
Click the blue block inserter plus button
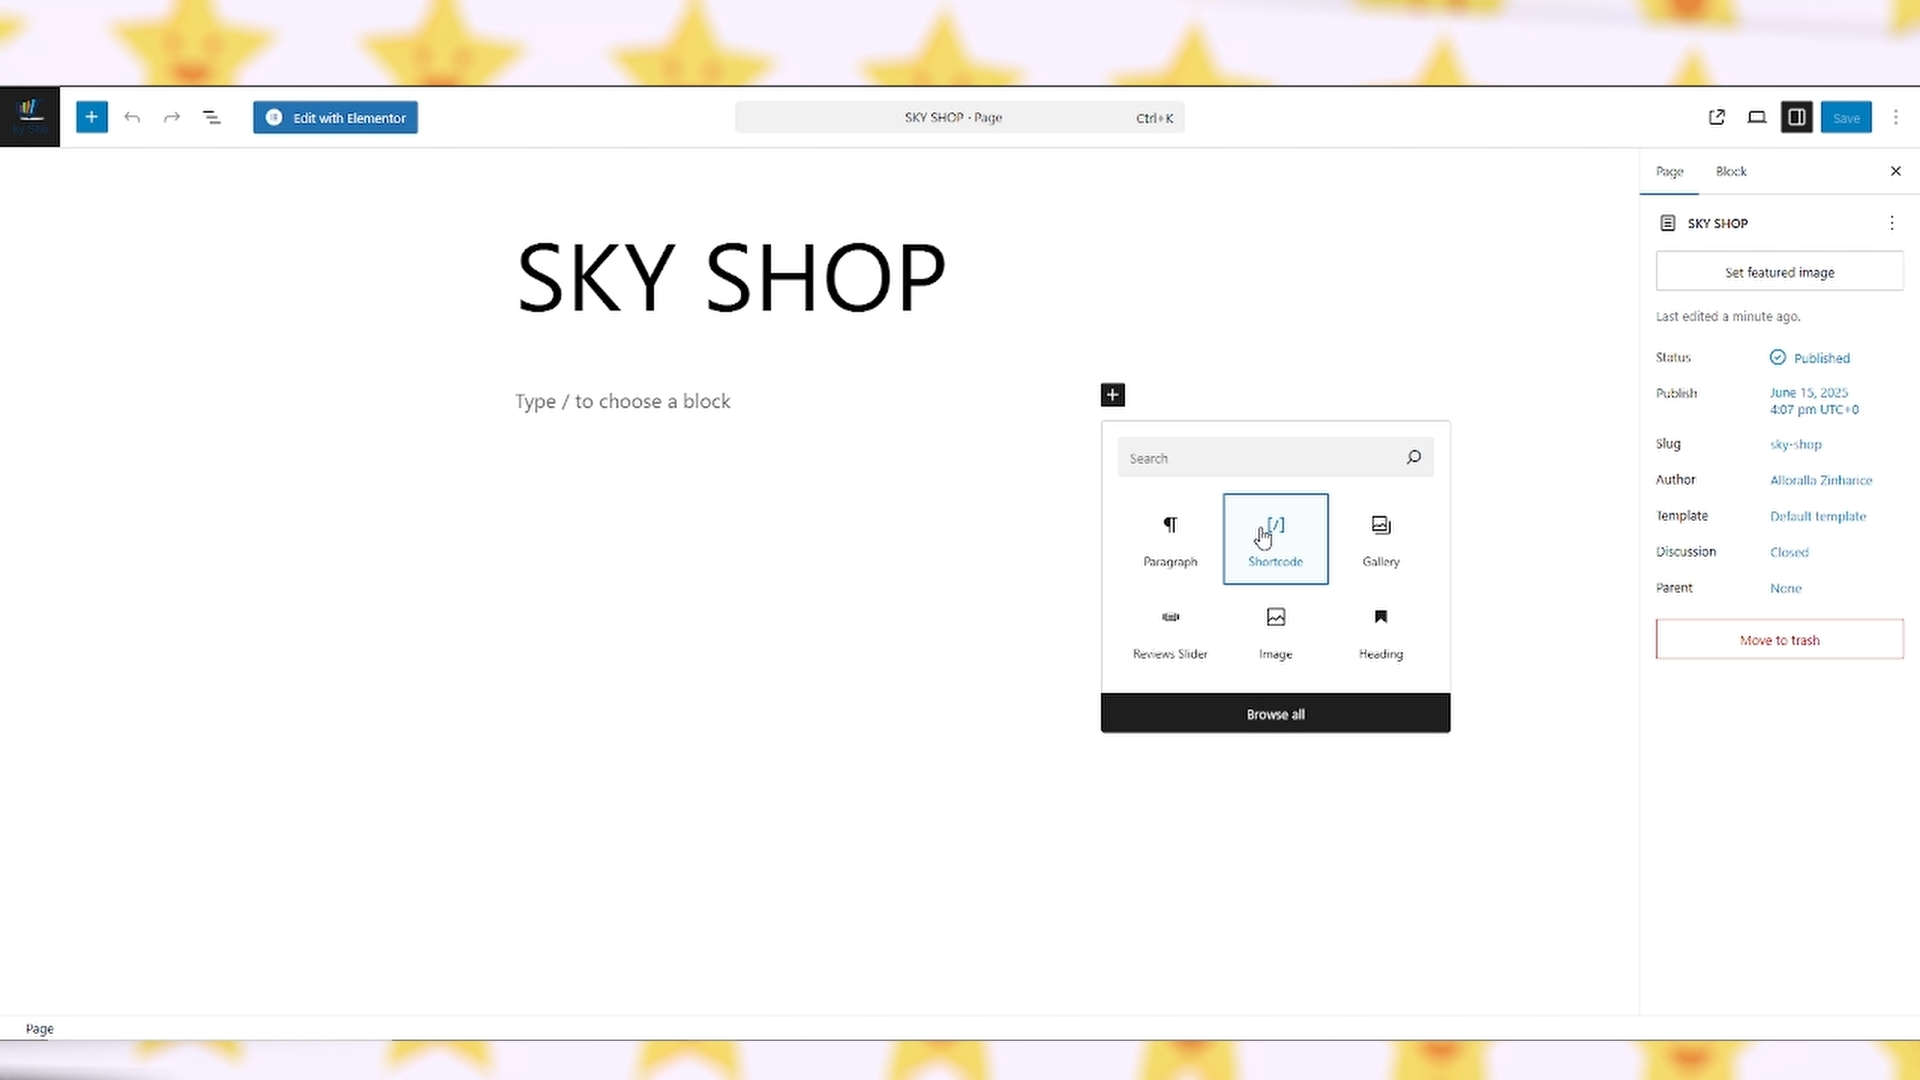(x=91, y=117)
